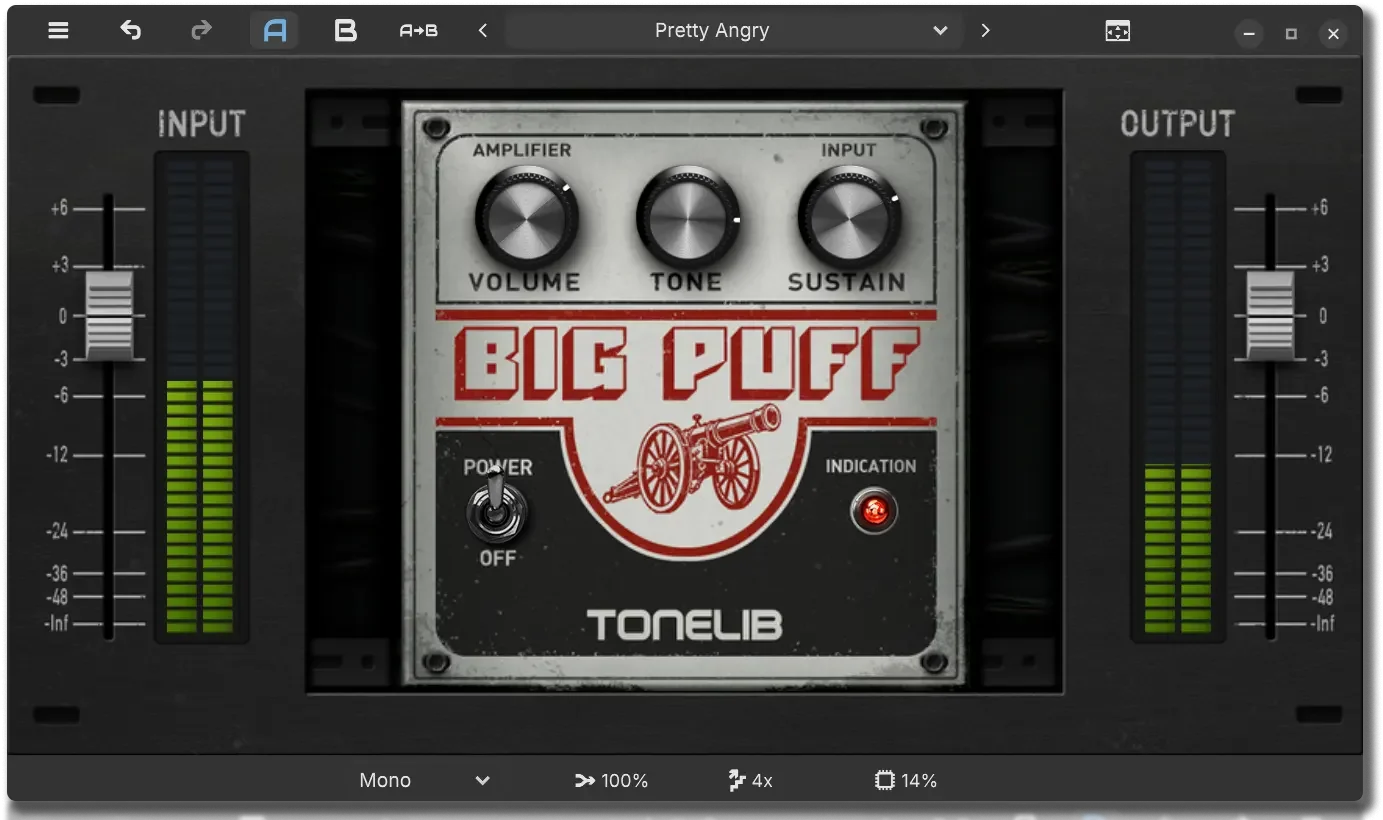This screenshot has height=820, width=1383.
Task: Click the window resize icon
Action: coord(1117,31)
